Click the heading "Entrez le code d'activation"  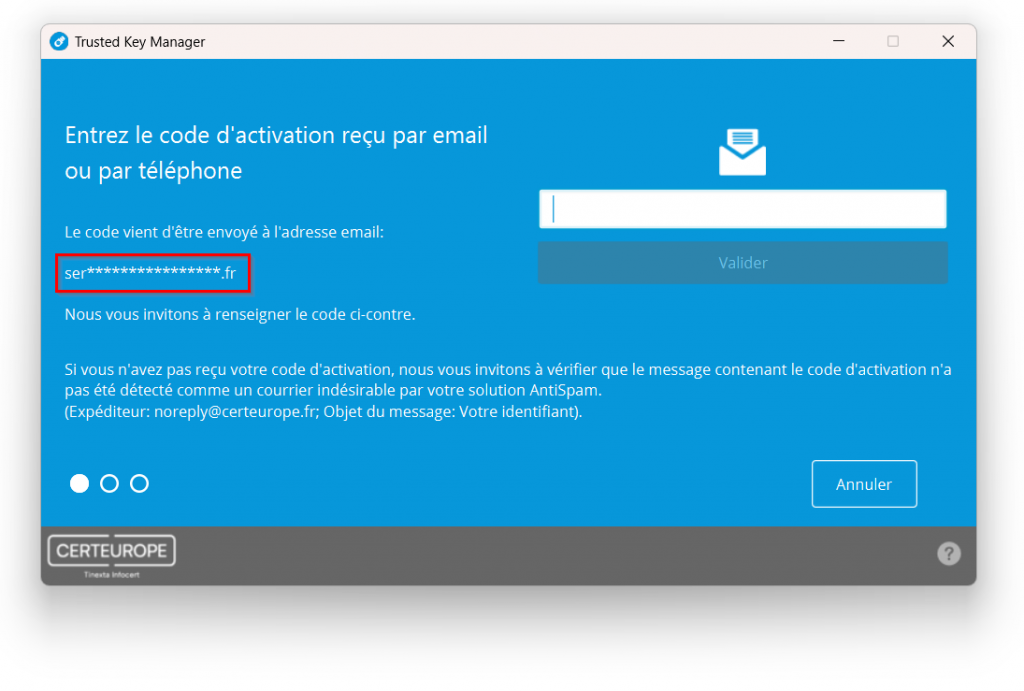[x=276, y=136]
